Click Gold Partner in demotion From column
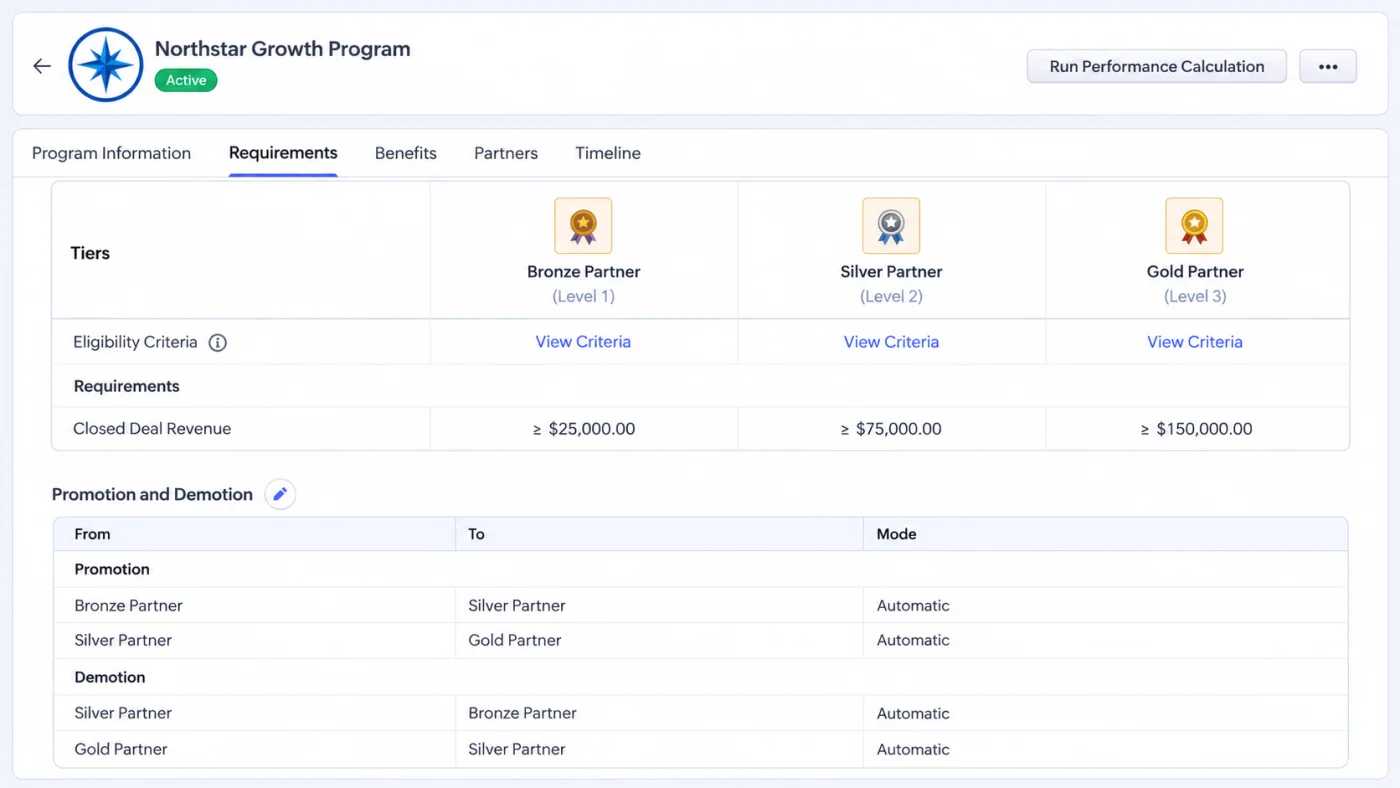Screen dimensions: 1400x788 click(x=121, y=749)
